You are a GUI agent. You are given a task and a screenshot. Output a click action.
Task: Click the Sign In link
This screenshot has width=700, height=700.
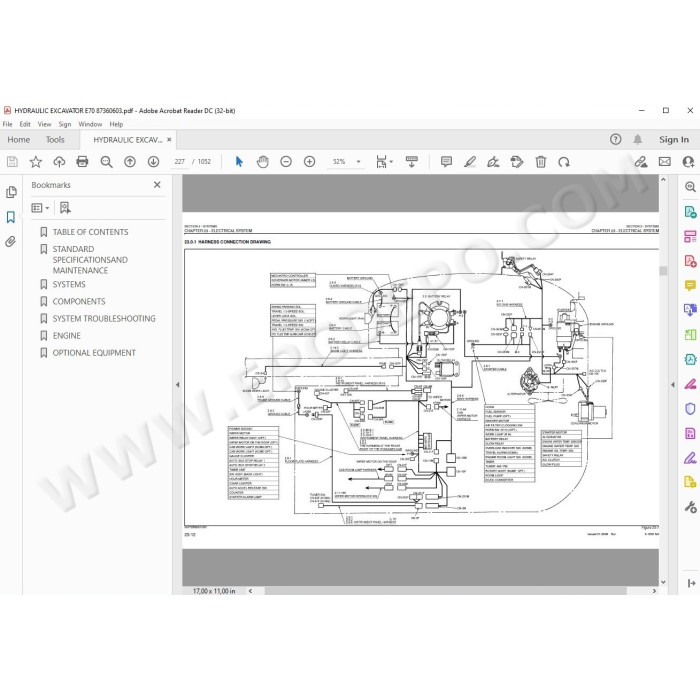[674, 140]
